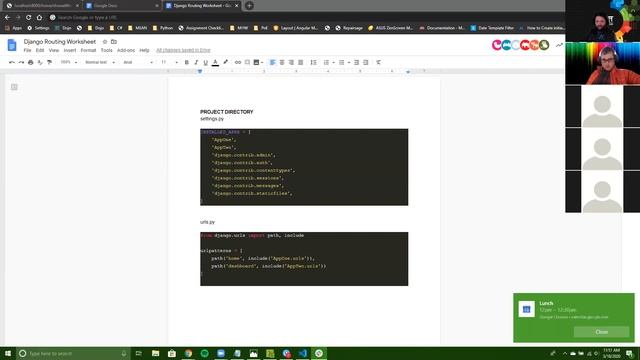Open the Tools menu
Viewport: 640px width, 360px height.
(x=107, y=50)
